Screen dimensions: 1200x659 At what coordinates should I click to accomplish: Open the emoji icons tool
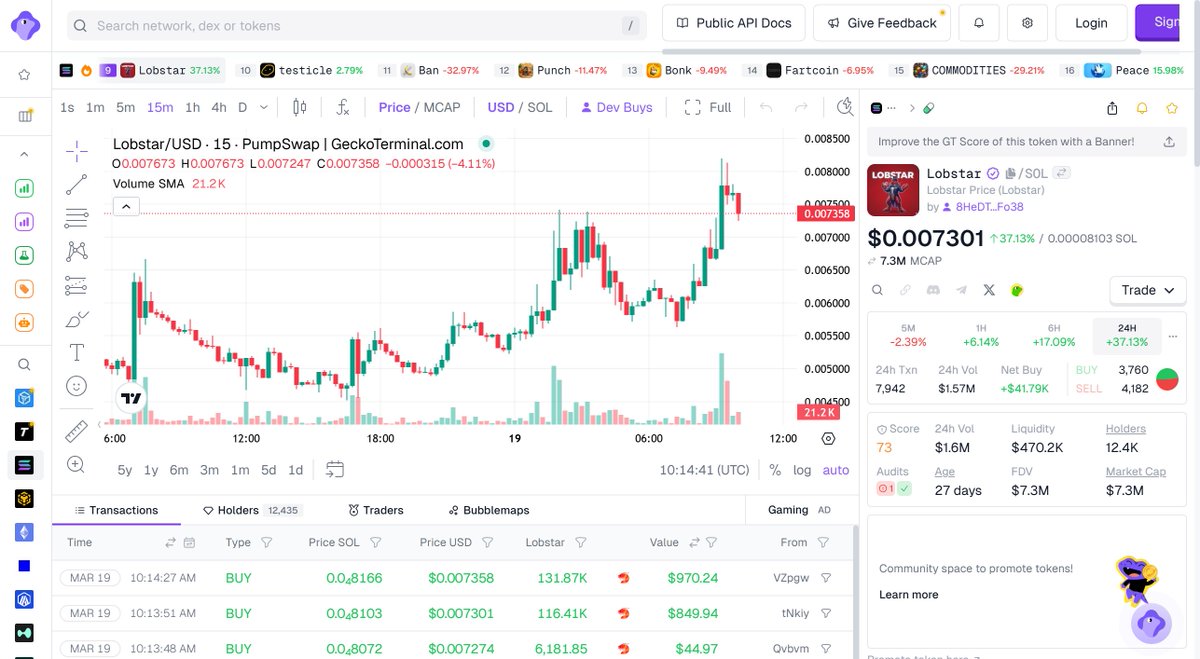[76, 385]
